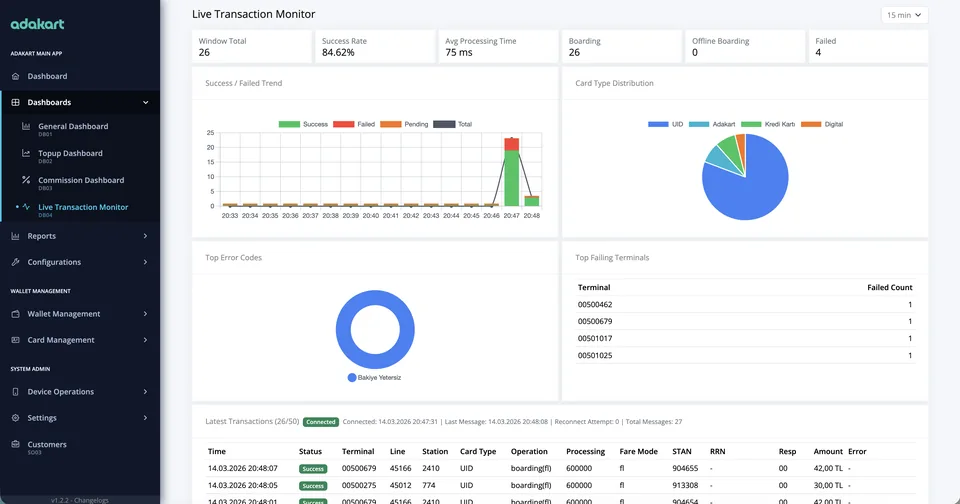Screen dimensions: 960x504
Task: Expand the Settings menu chevron
Action: [x=146, y=418]
